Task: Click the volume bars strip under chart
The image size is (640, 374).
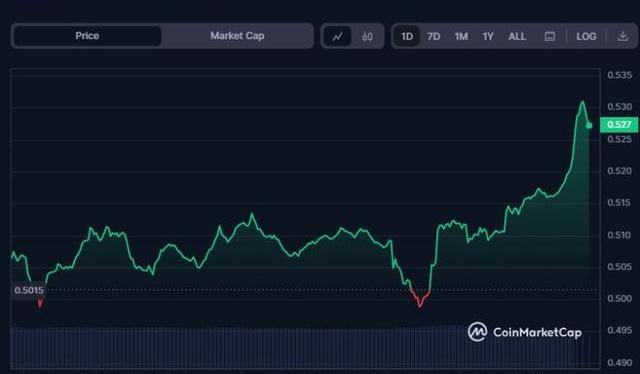Action: tap(300, 346)
